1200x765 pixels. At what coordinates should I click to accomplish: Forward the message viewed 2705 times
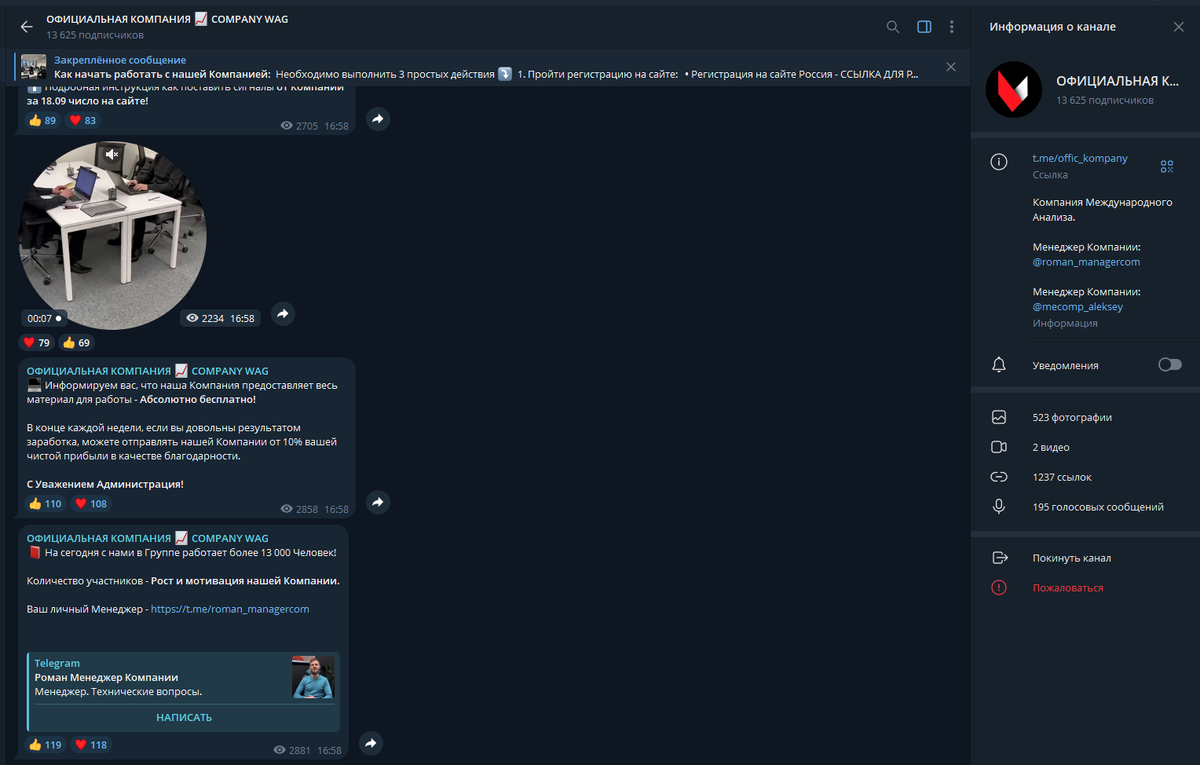point(377,119)
